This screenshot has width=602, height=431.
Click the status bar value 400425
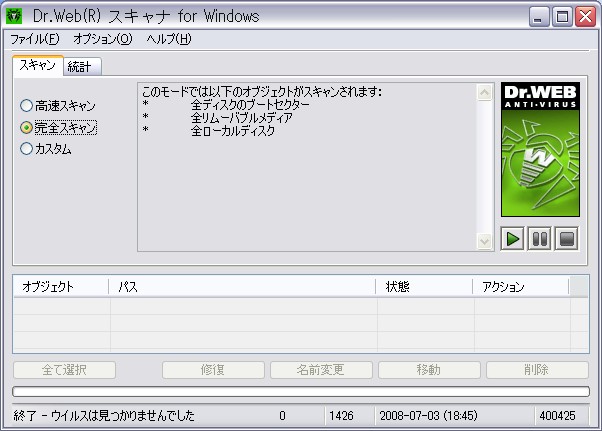point(557,416)
